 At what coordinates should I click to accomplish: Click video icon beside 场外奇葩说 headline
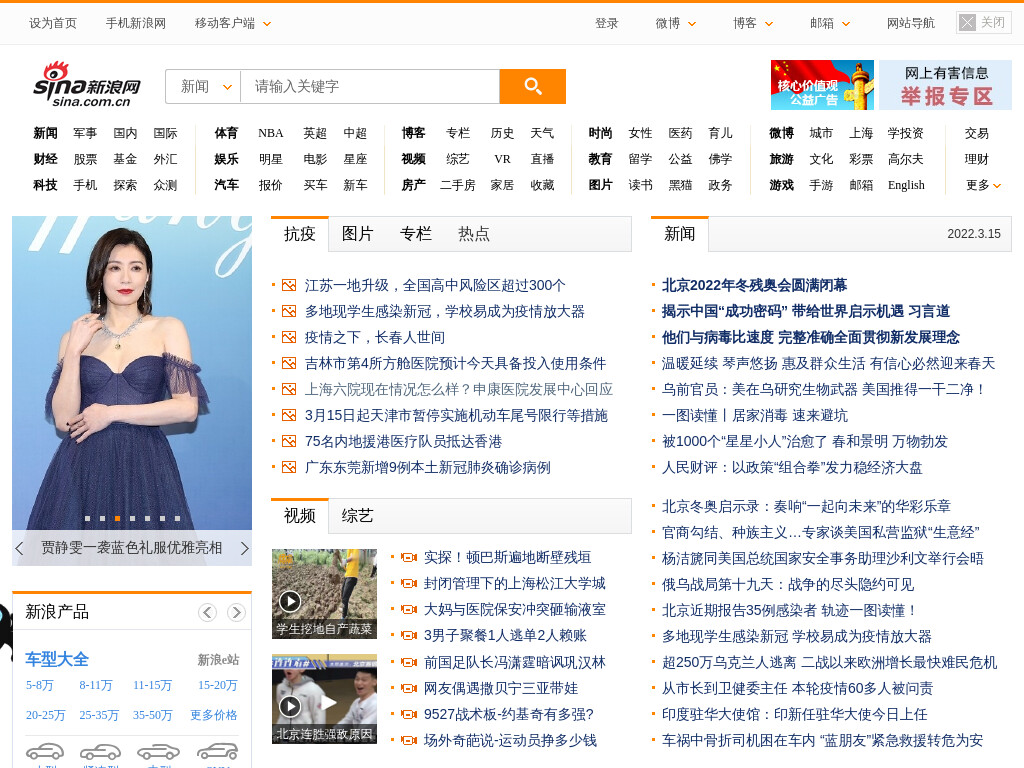click(409, 741)
